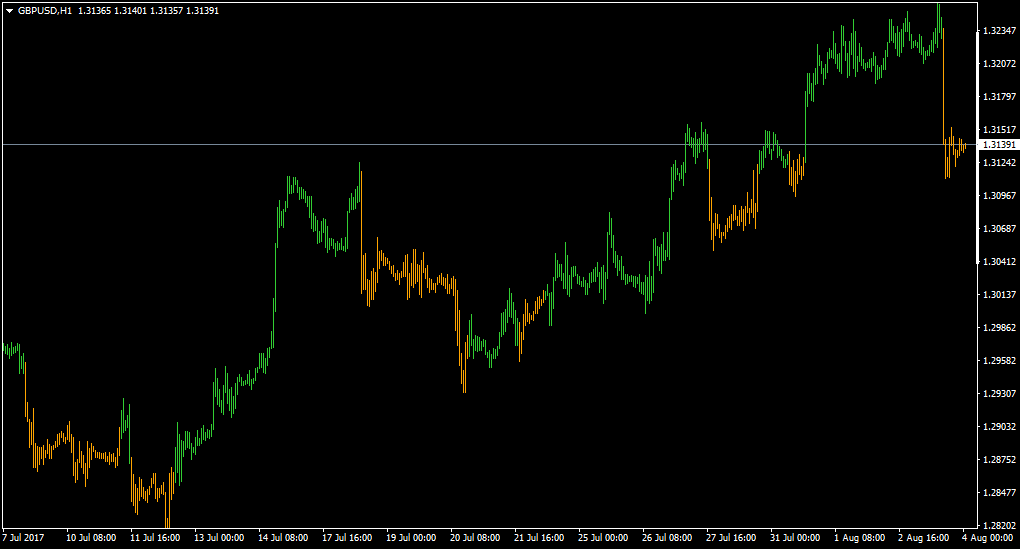Image resolution: width=1020 pixels, height=549 pixels.
Task: Click the 2 Aug 16:00 time label
Action: (x=924, y=537)
